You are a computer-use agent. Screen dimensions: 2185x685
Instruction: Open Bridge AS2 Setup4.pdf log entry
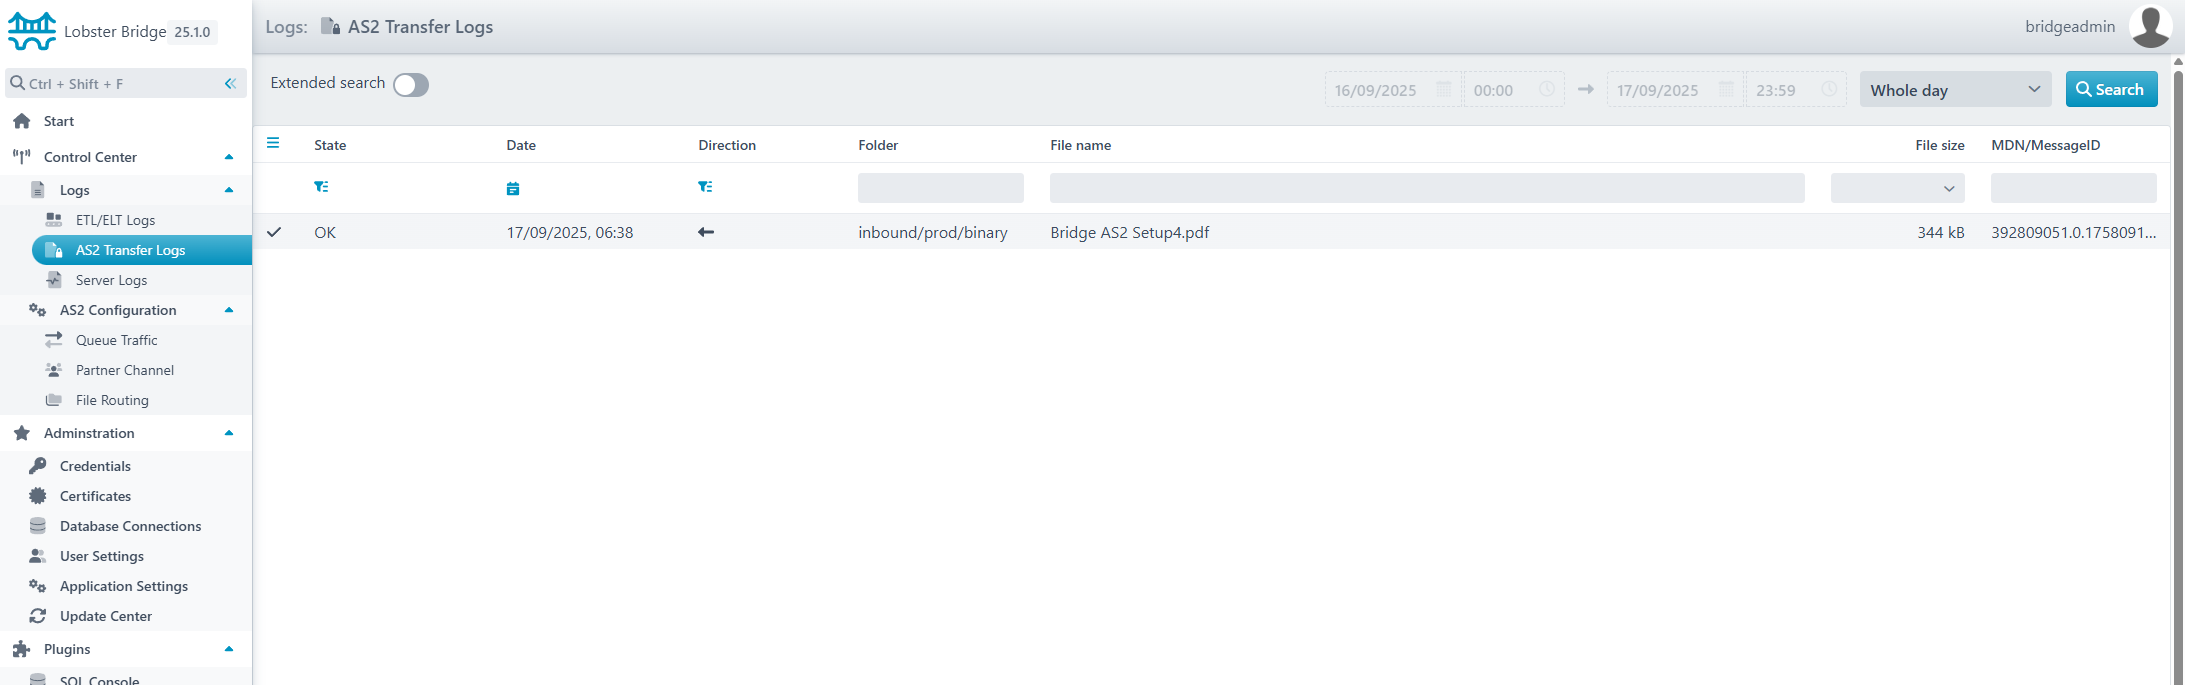click(x=1129, y=232)
